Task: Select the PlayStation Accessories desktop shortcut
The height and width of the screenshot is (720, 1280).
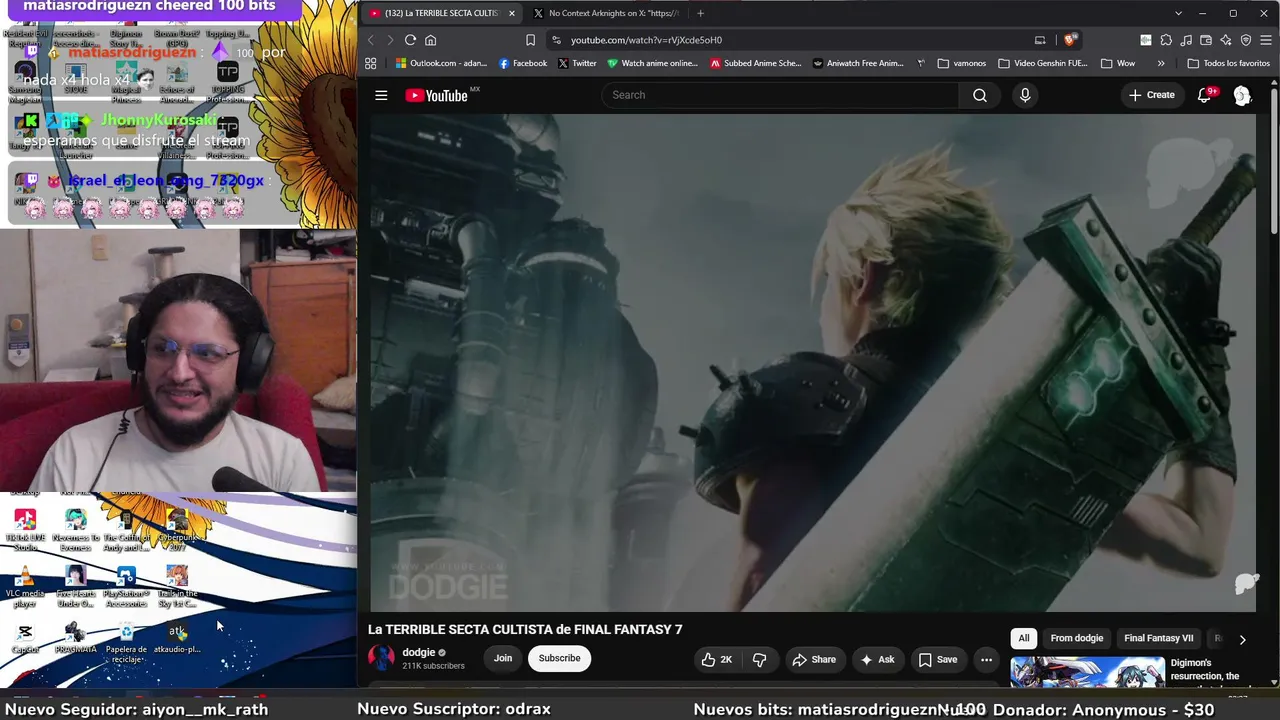Action: pyautogui.click(x=126, y=588)
